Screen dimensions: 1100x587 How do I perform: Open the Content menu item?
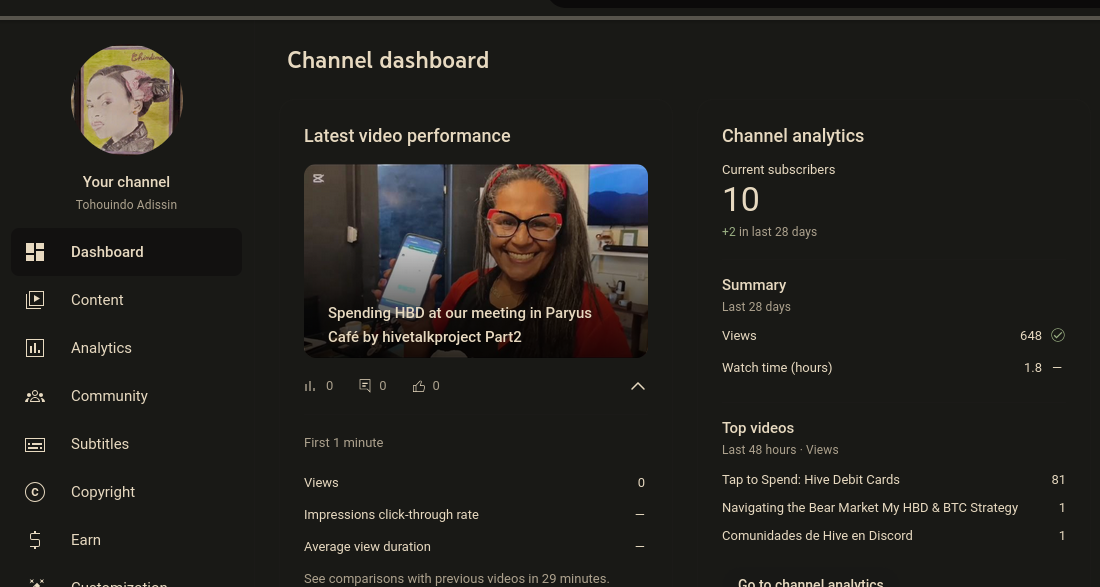tap(126, 300)
